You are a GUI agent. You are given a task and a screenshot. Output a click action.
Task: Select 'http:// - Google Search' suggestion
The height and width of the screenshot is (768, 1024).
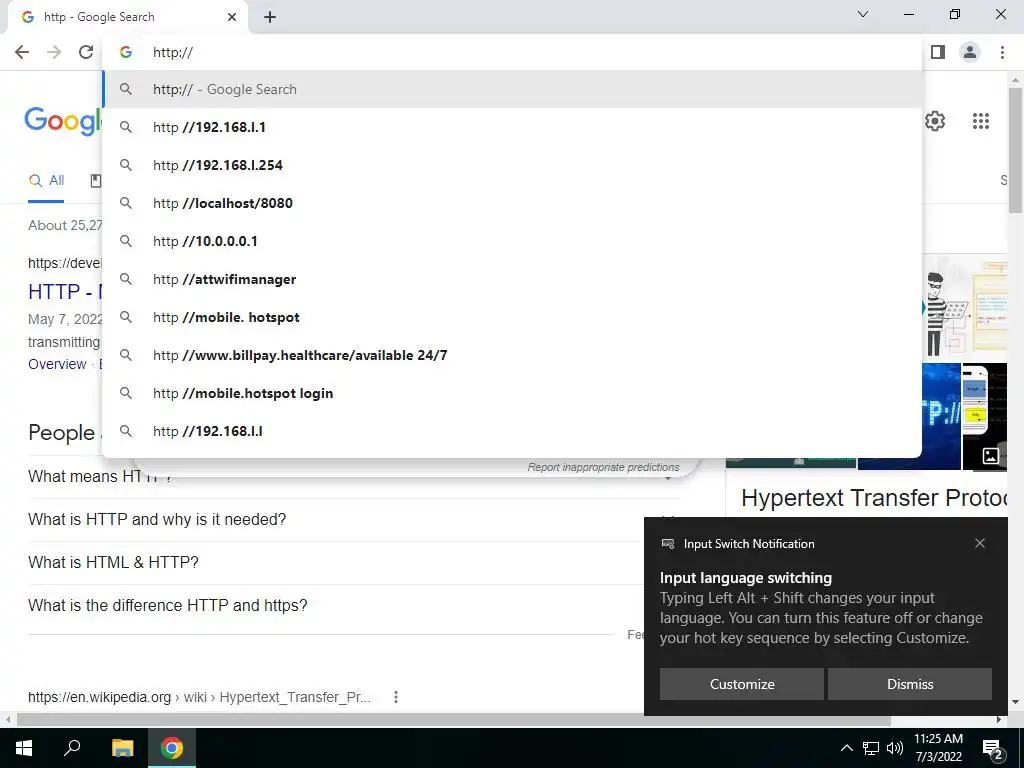(513, 89)
